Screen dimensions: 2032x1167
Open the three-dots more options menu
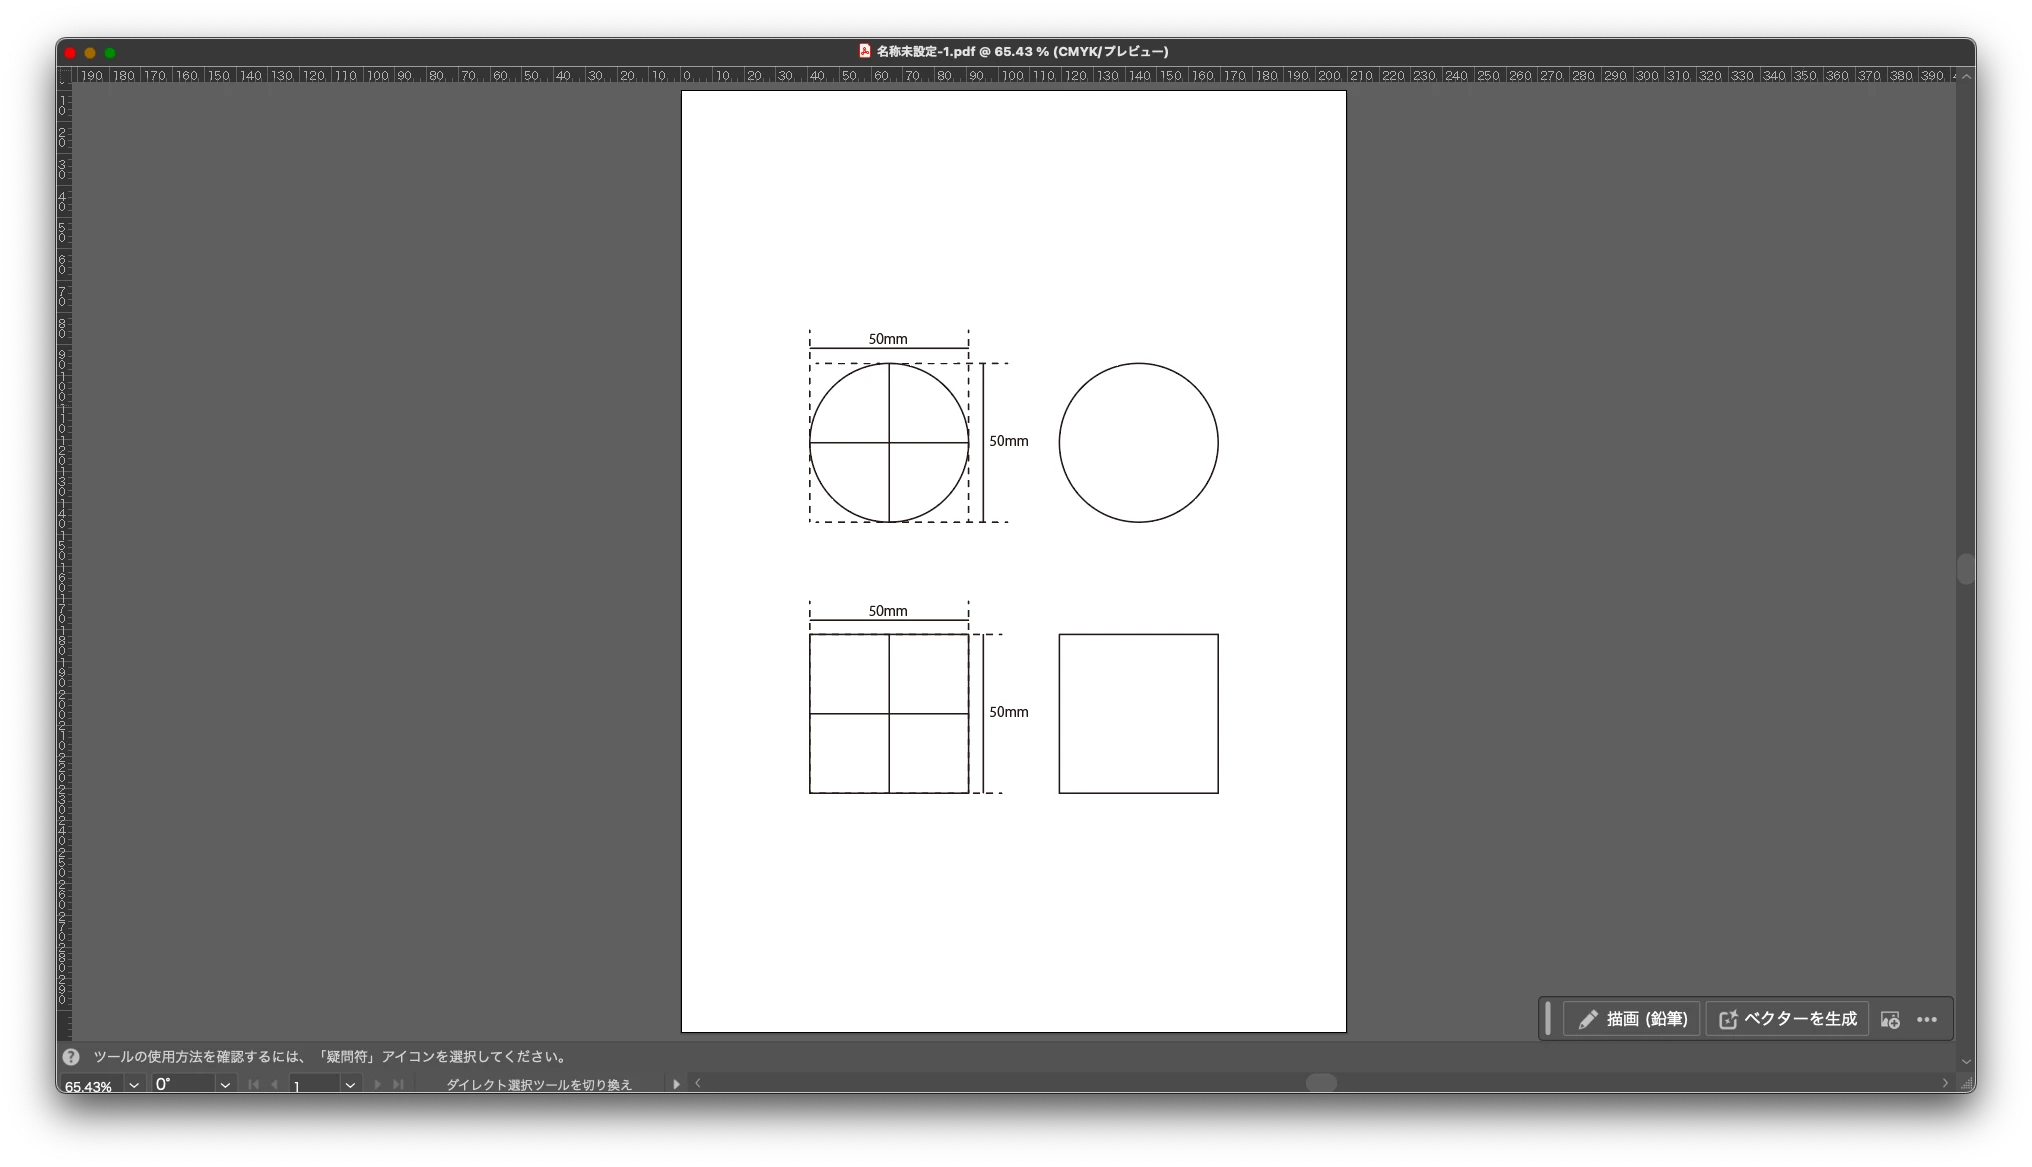tap(1927, 1020)
